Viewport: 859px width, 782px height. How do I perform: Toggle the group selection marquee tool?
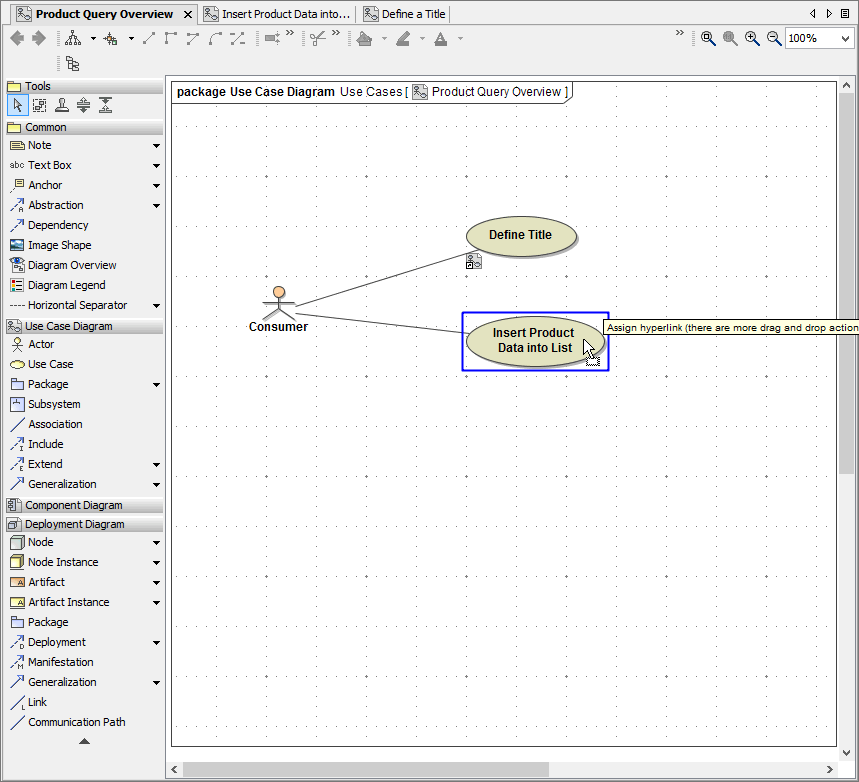point(39,106)
